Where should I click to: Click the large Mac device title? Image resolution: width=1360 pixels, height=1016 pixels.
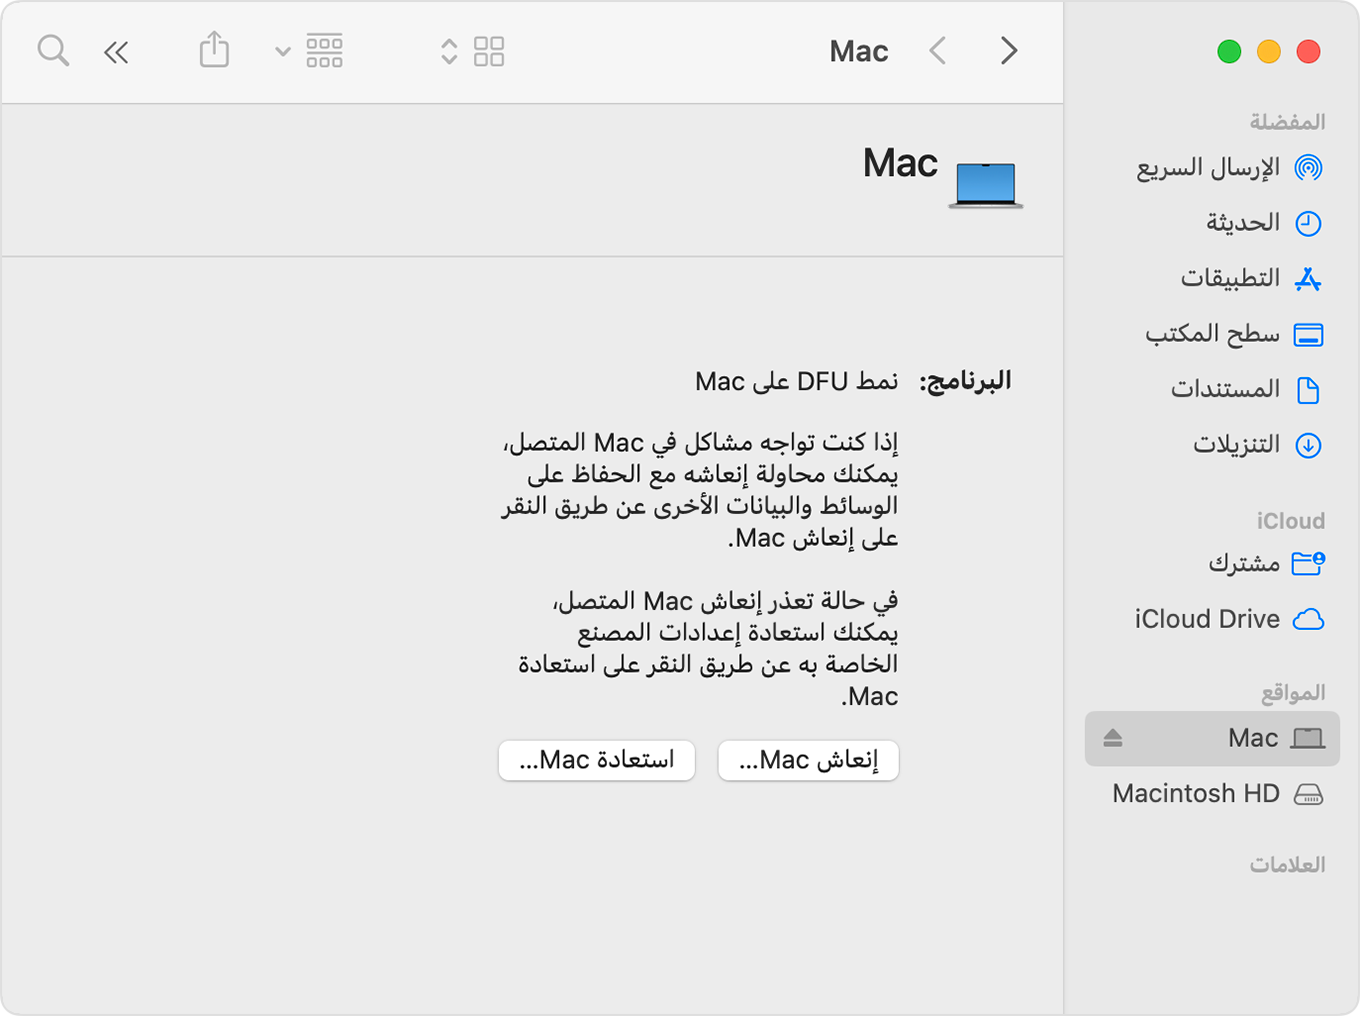pos(900,163)
